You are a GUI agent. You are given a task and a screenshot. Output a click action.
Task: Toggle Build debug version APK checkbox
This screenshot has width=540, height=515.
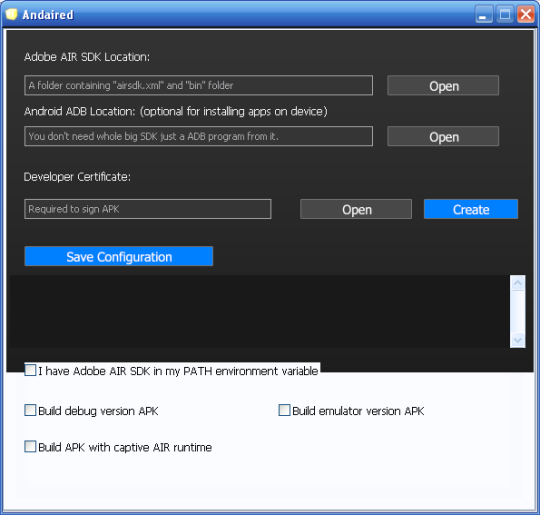pos(30,410)
